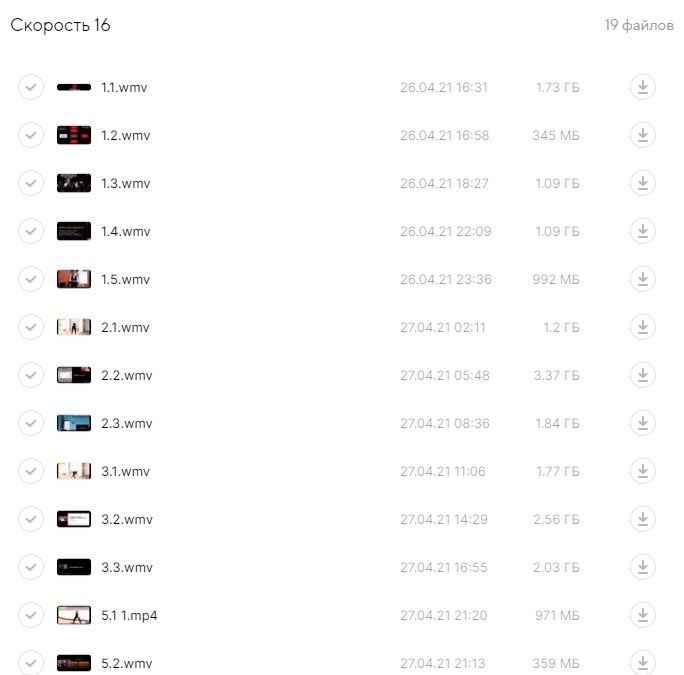Download the 2.2.wmv file
The height and width of the screenshot is (675, 684).
point(643,375)
